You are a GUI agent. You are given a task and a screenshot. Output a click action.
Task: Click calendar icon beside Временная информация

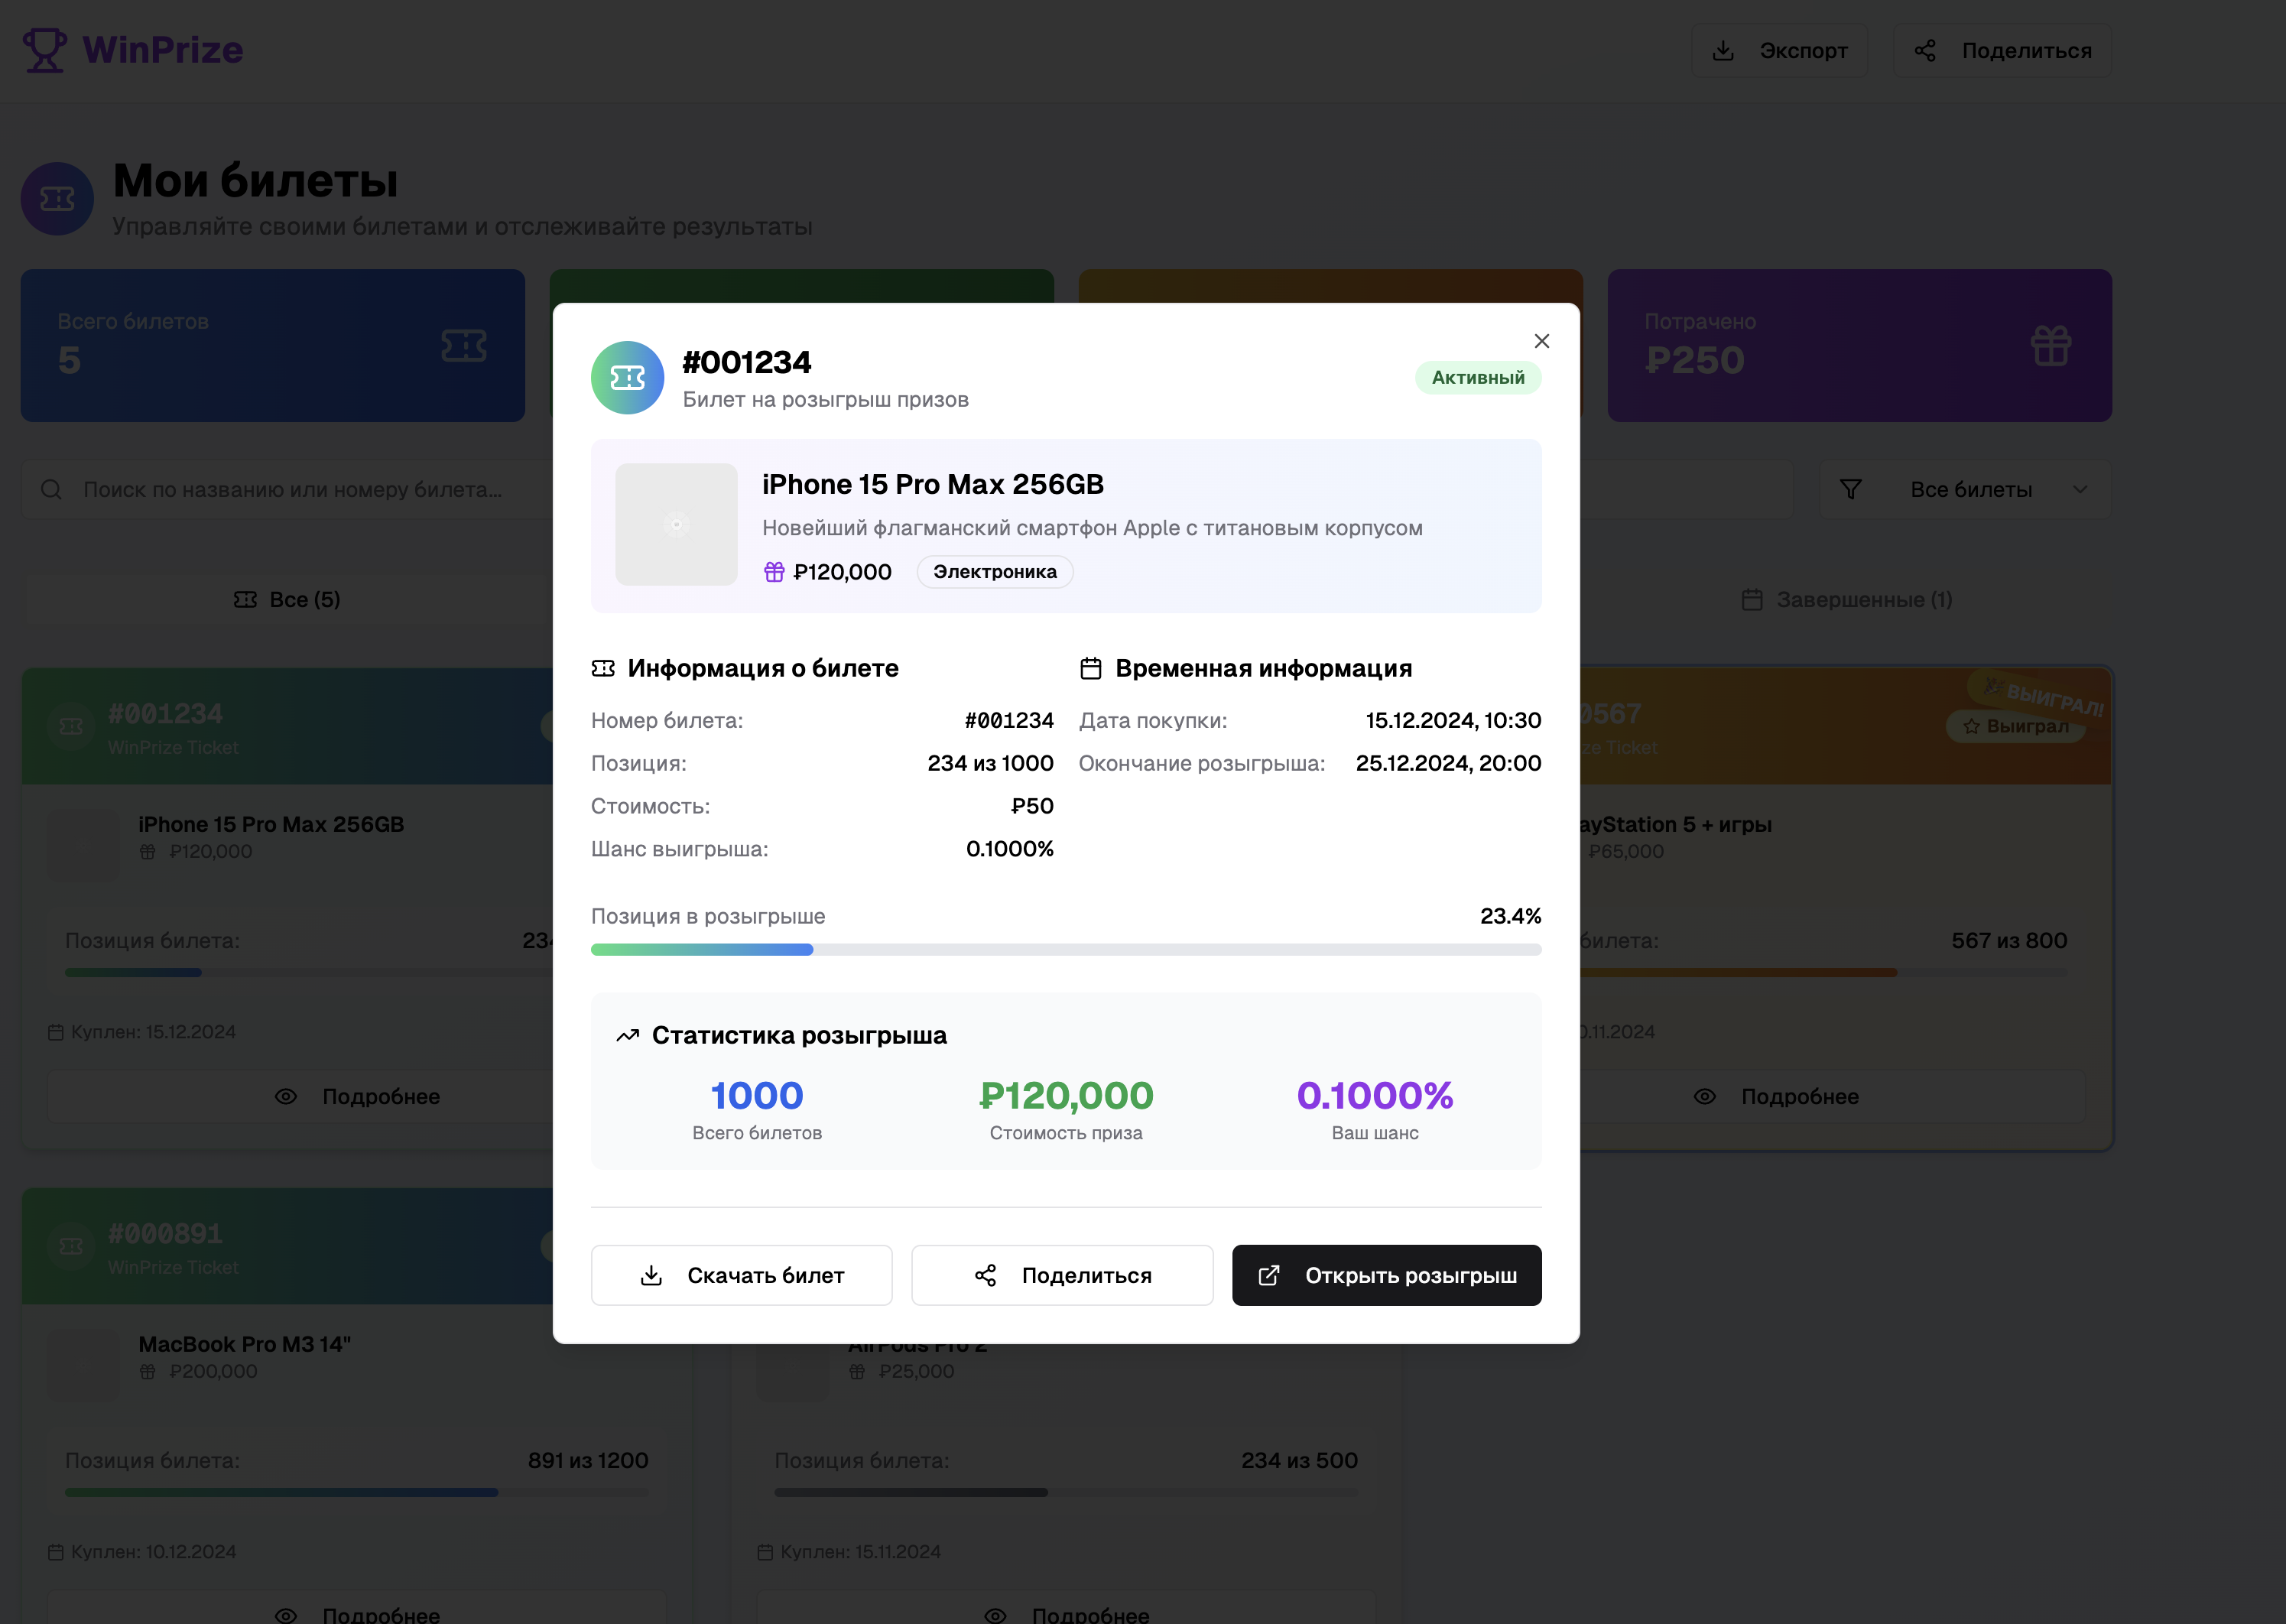click(1090, 668)
